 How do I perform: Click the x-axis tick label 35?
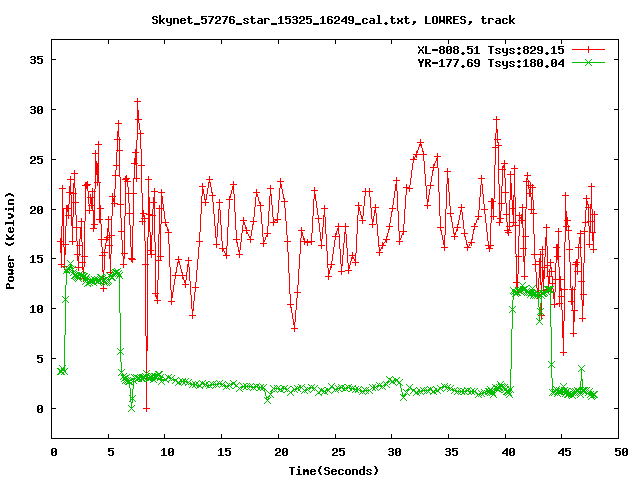(x=451, y=452)
